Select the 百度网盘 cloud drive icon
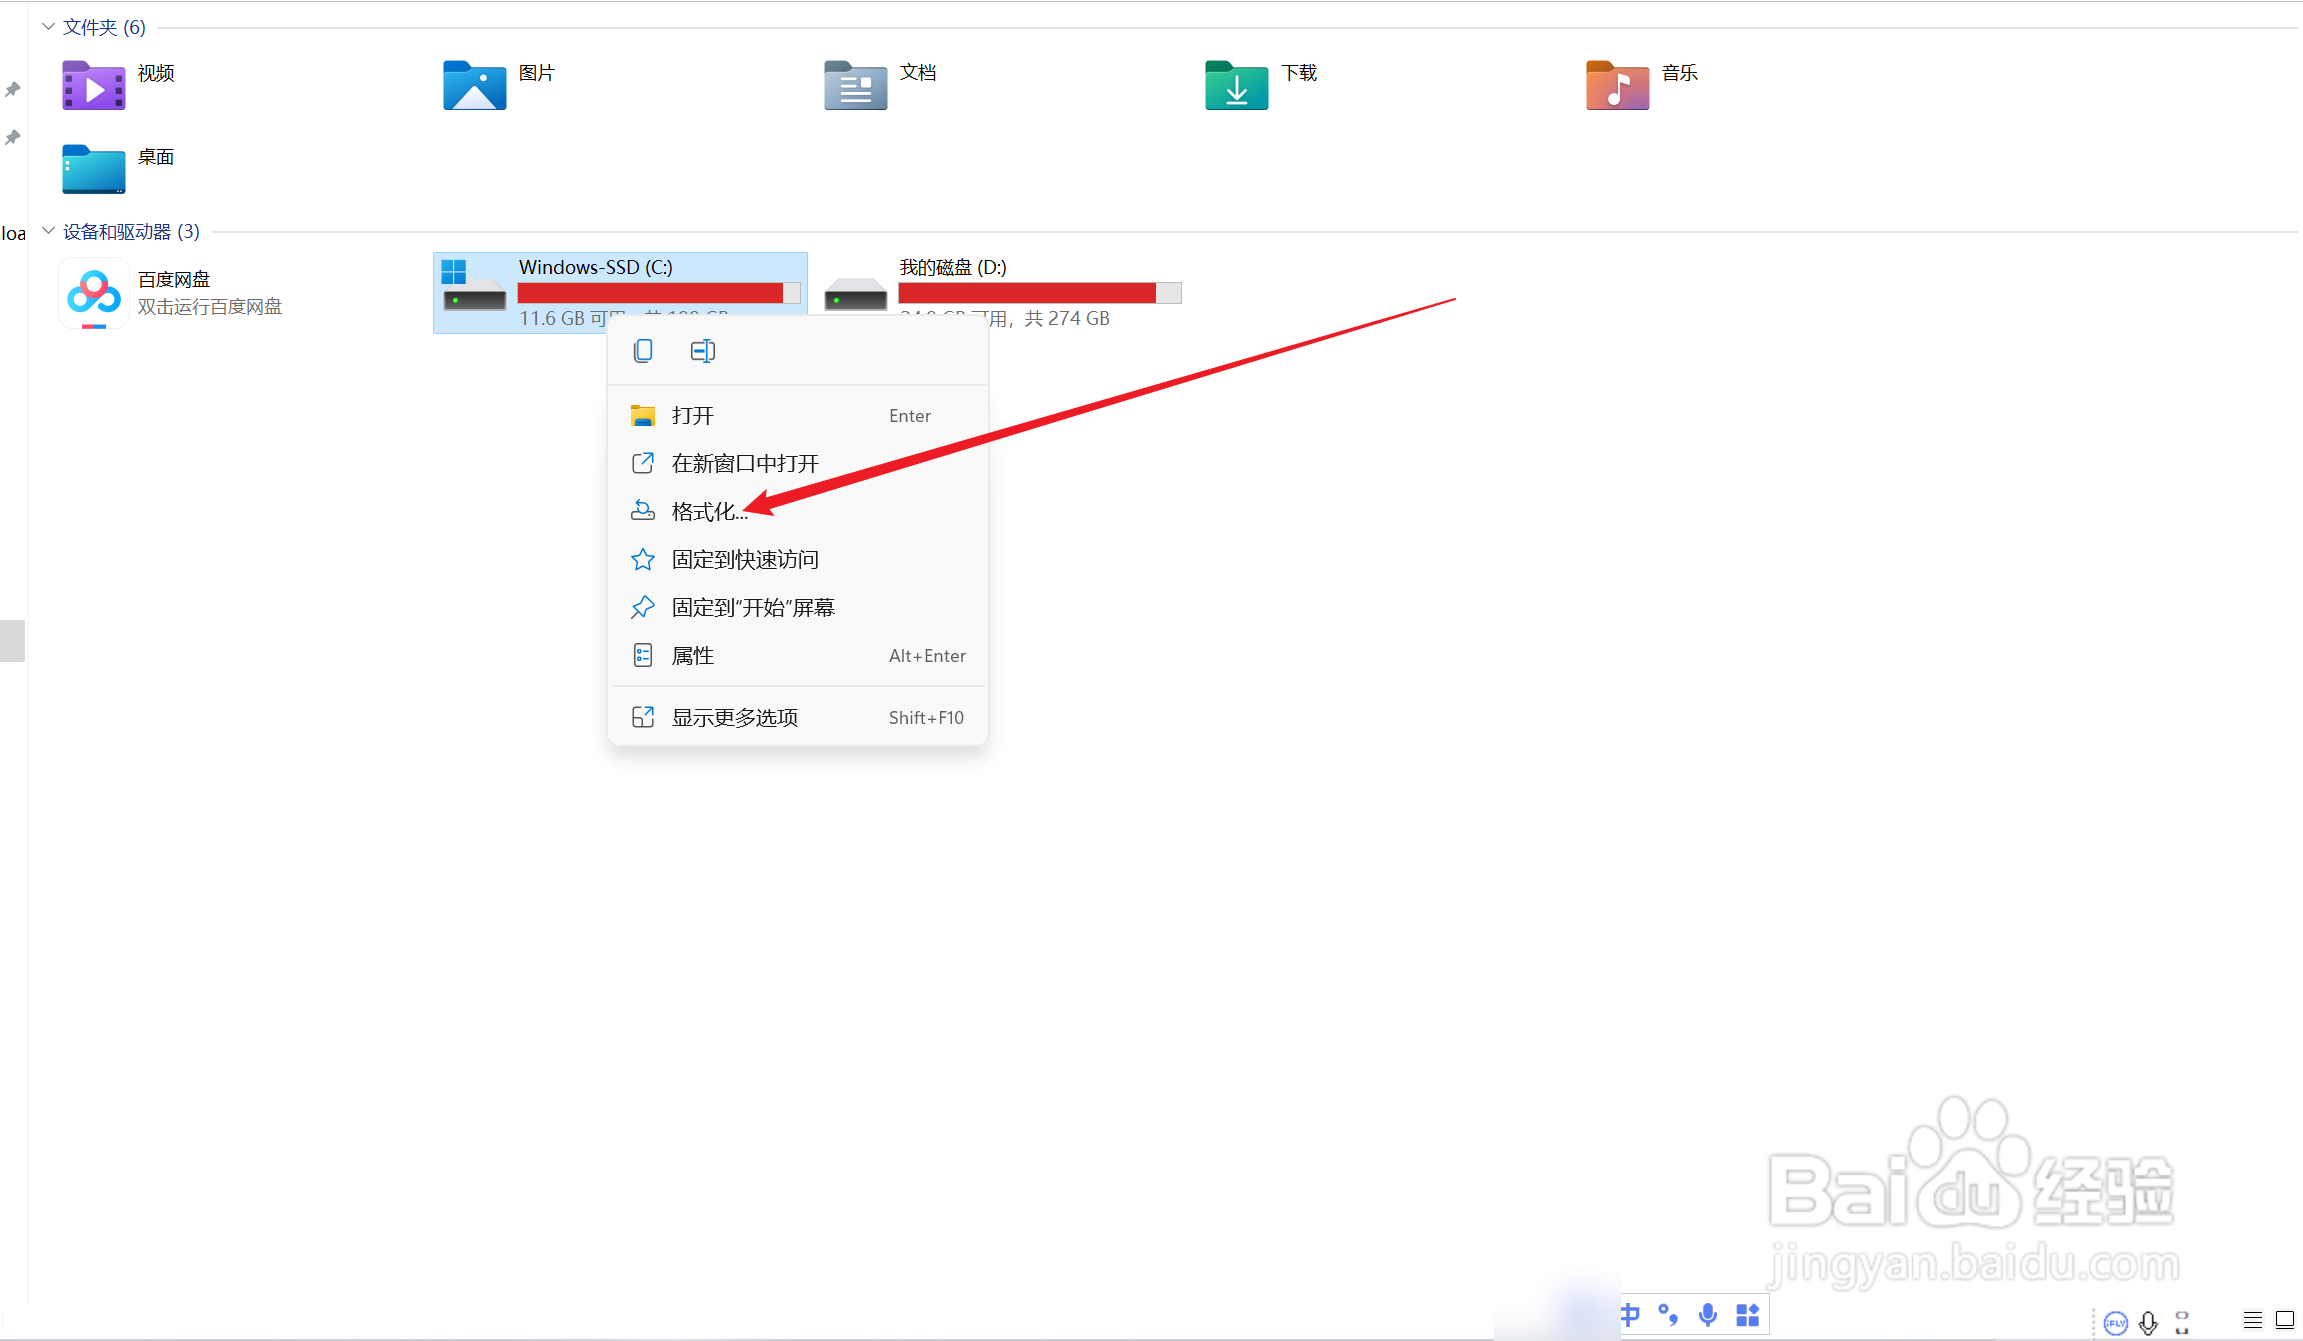 [x=93, y=293]
